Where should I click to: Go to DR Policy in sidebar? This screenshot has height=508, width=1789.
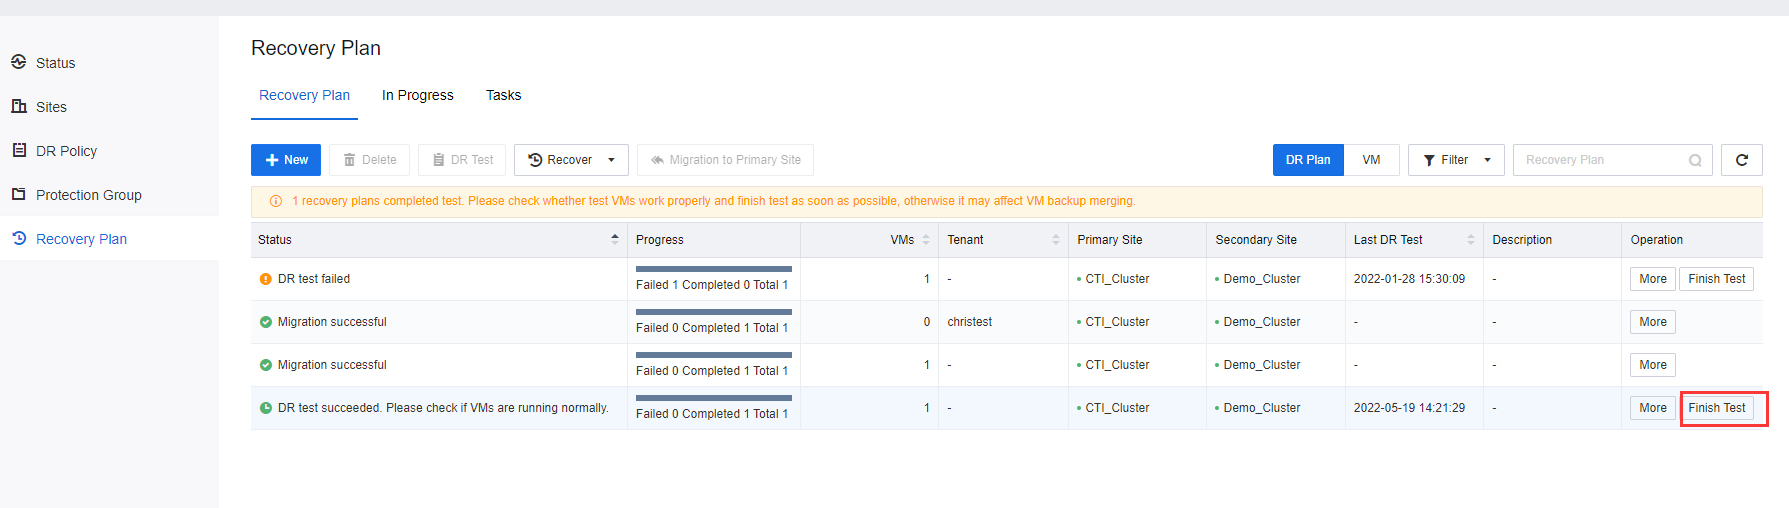pyautogui.click(x=66, y=151)
